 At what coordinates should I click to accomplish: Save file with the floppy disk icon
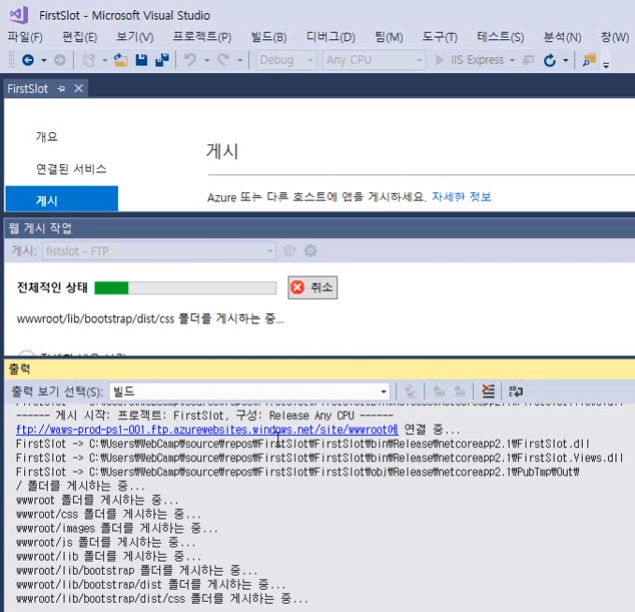point(141,60)
